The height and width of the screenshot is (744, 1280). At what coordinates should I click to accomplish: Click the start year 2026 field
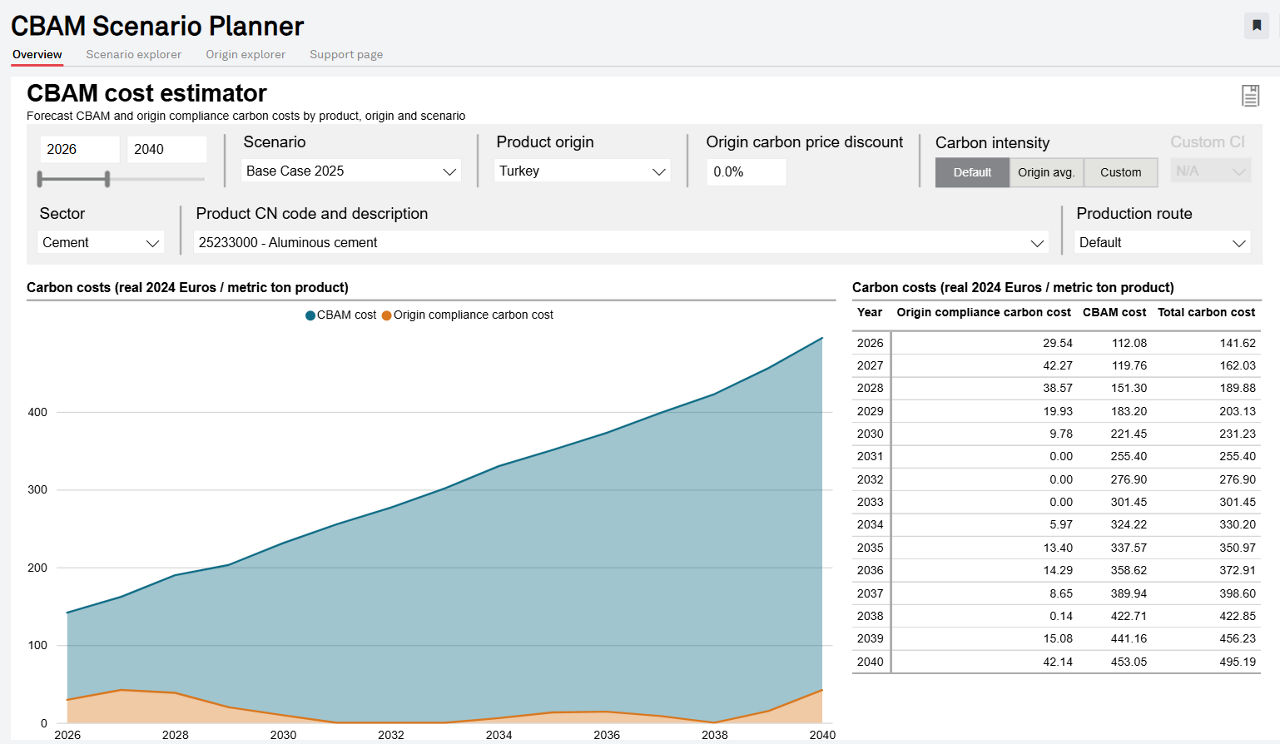(81, 149)
